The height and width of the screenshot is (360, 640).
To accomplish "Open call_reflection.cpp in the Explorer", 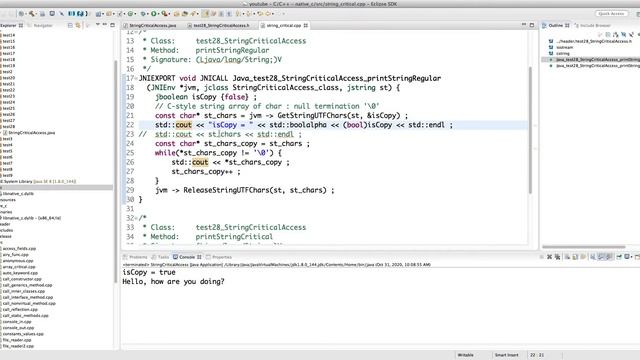I will coord(20,309).
